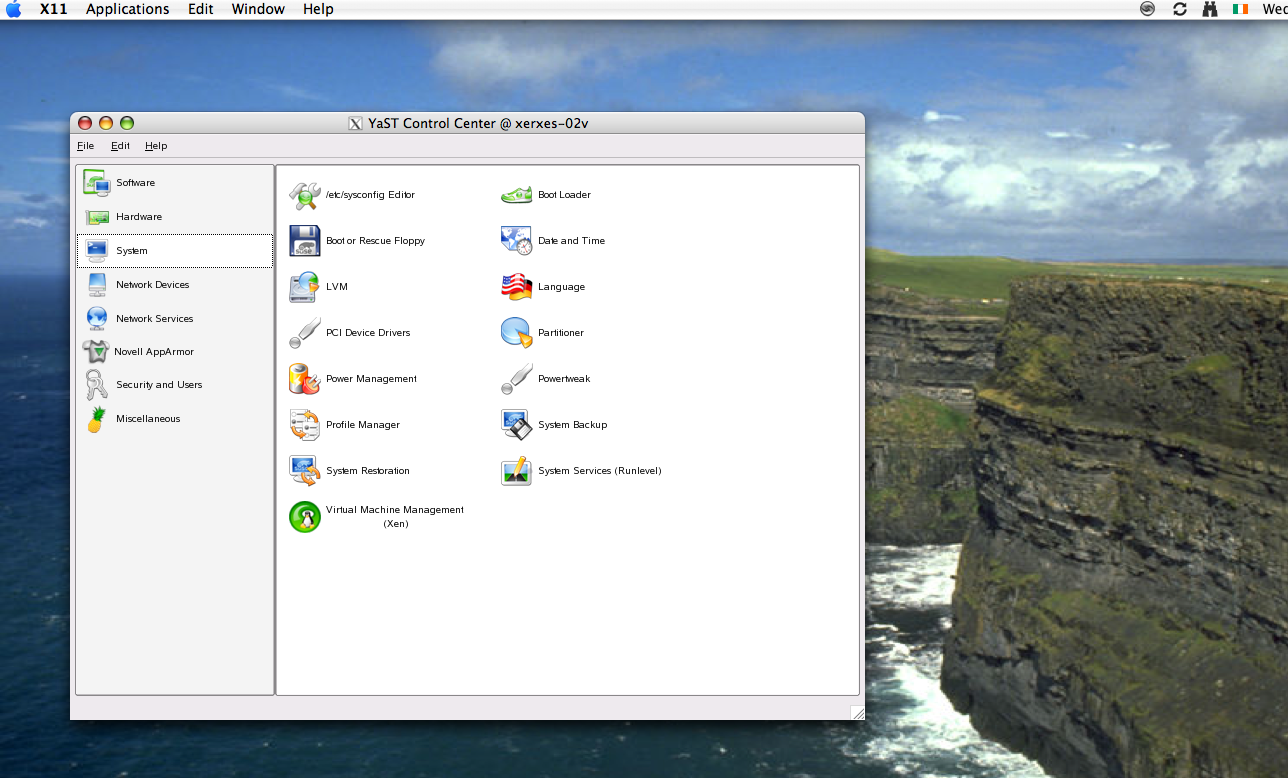Click the "Miscellaneous" label
This screenshot has height=778, width=1288.
click(x=148, y=419)
